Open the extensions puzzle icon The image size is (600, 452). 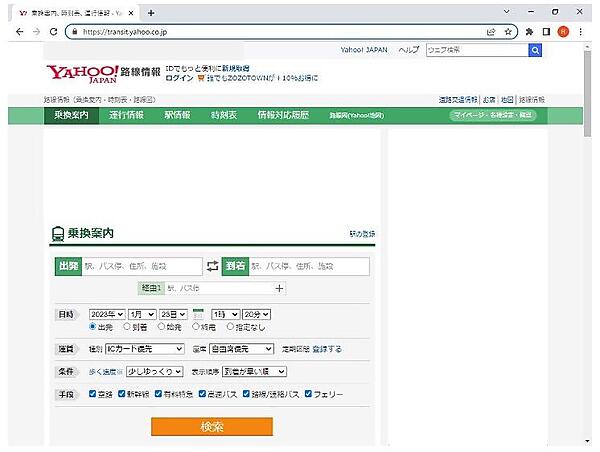click(x=529, y=32)
